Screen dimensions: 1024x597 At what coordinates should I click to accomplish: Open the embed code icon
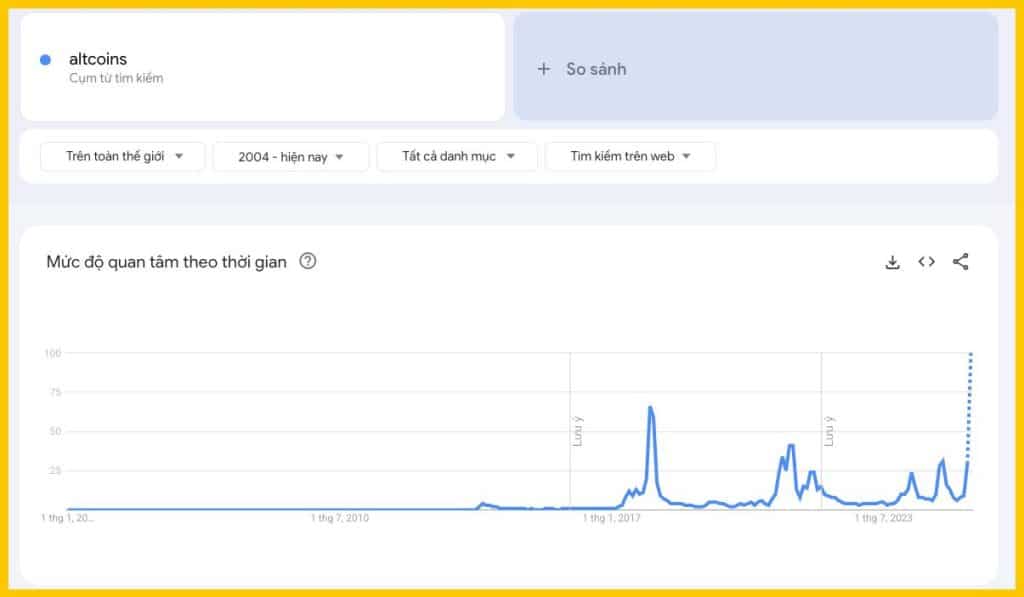(x=927, y=262)
